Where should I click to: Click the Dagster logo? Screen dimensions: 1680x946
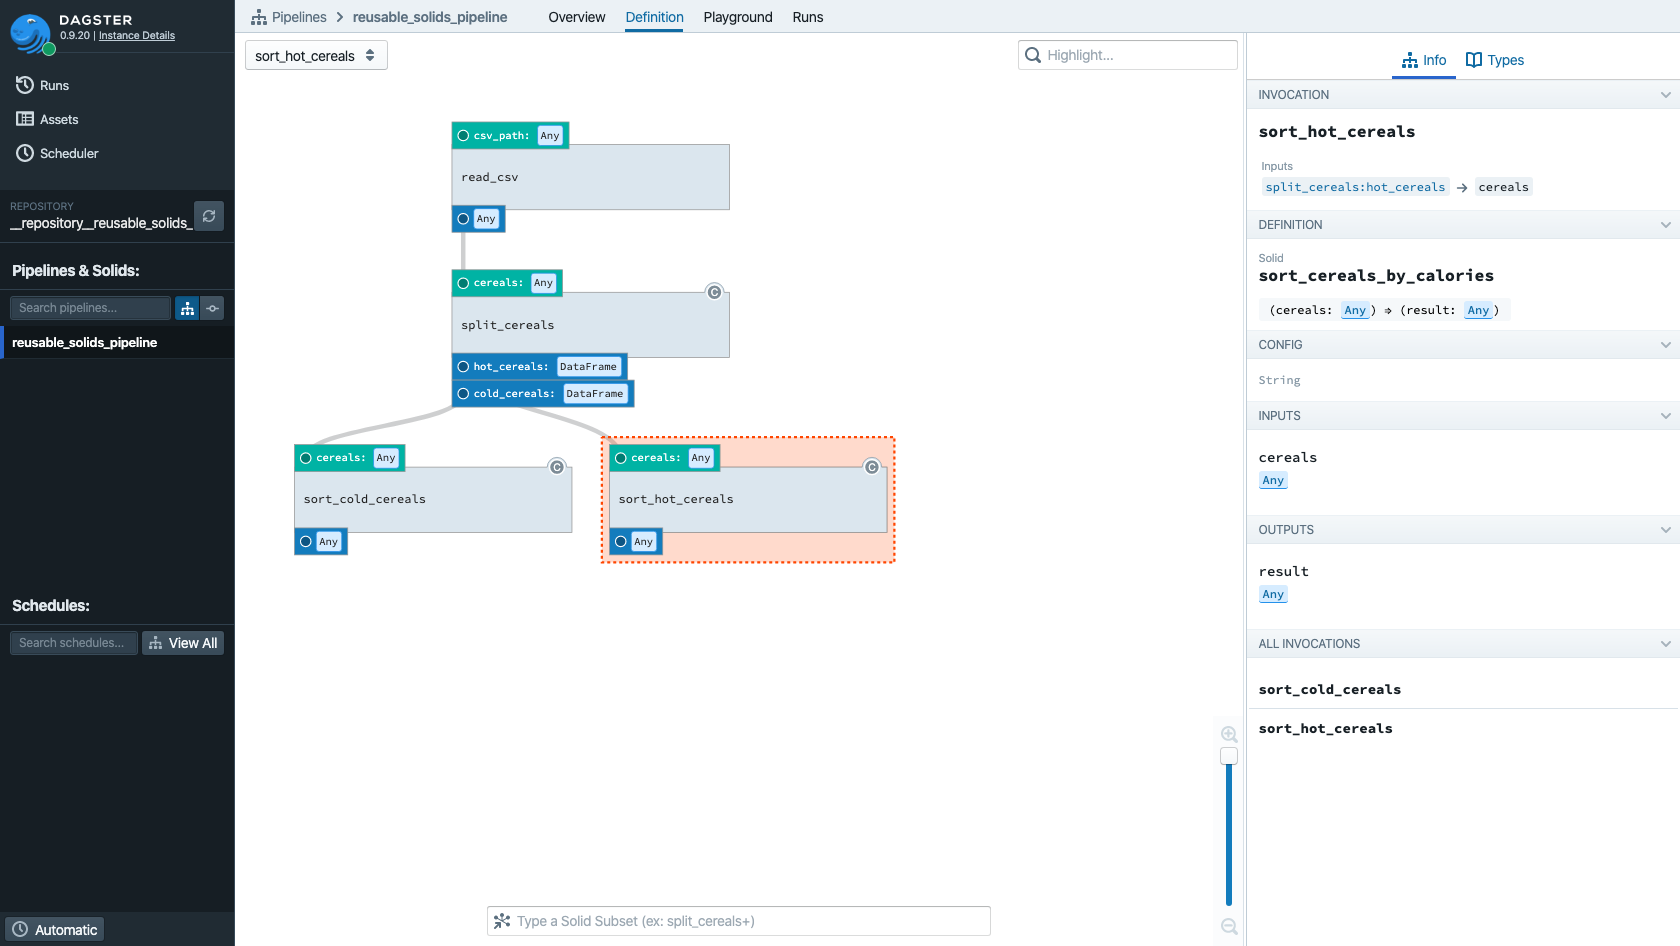pyautogui.click(x=31, y=33)
